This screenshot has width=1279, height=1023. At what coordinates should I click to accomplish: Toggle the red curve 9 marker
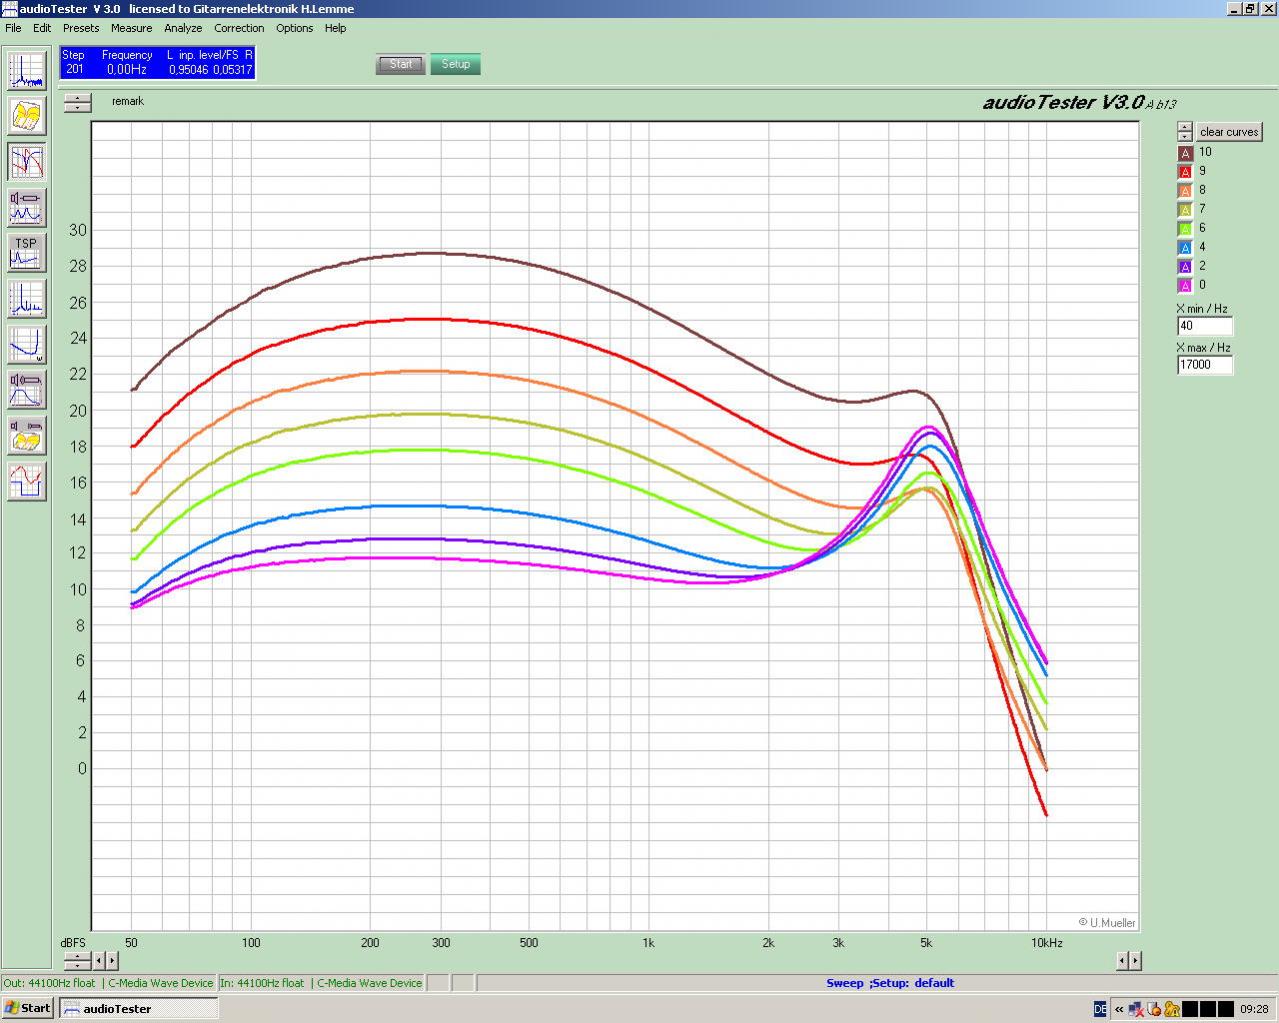click(1185, 172)
